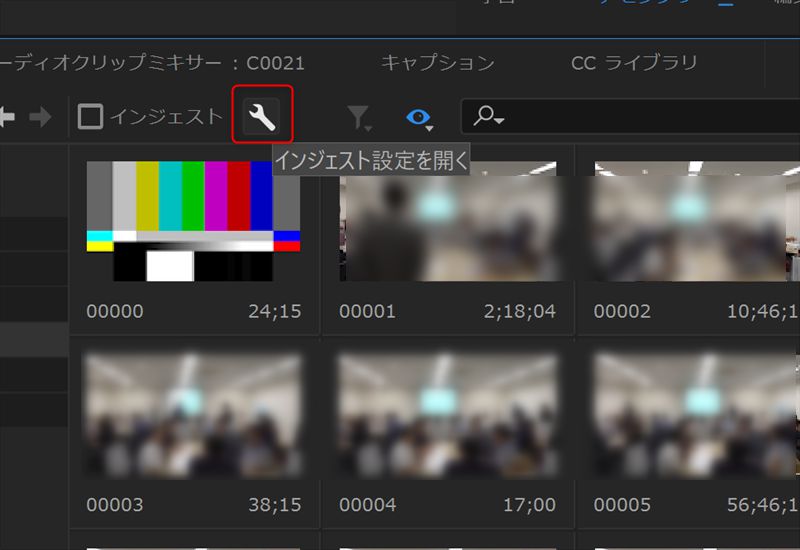The width and height of the screenshot is (800, 550).
Task: Select clip 00004 thumbnail
Action: pyautogui.click(x=447, y=413)
